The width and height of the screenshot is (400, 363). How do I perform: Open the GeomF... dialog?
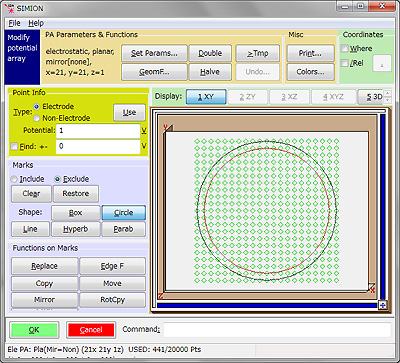click(x=154, y=72)
